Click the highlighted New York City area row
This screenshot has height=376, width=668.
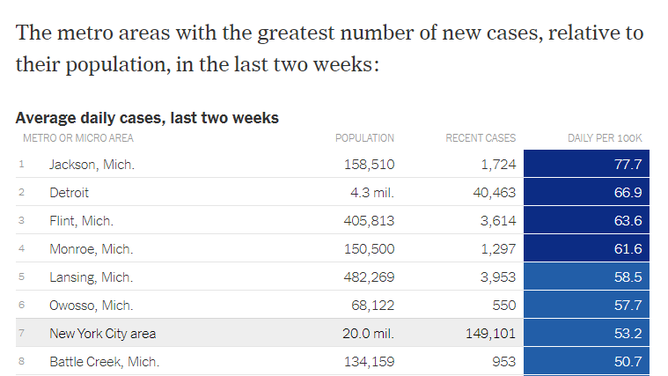[332, 333]
